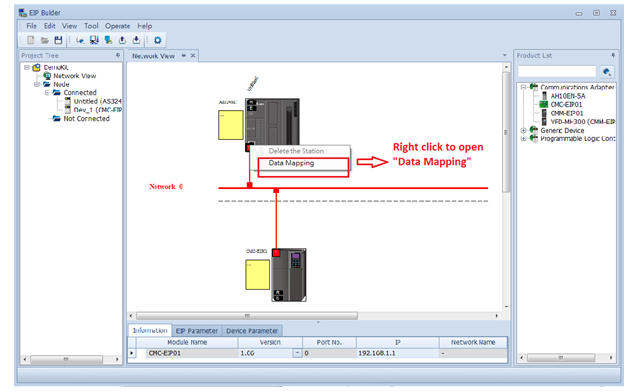
Task: Select CMC-EIP01 in the Product List
Action: tap(566, 104)
